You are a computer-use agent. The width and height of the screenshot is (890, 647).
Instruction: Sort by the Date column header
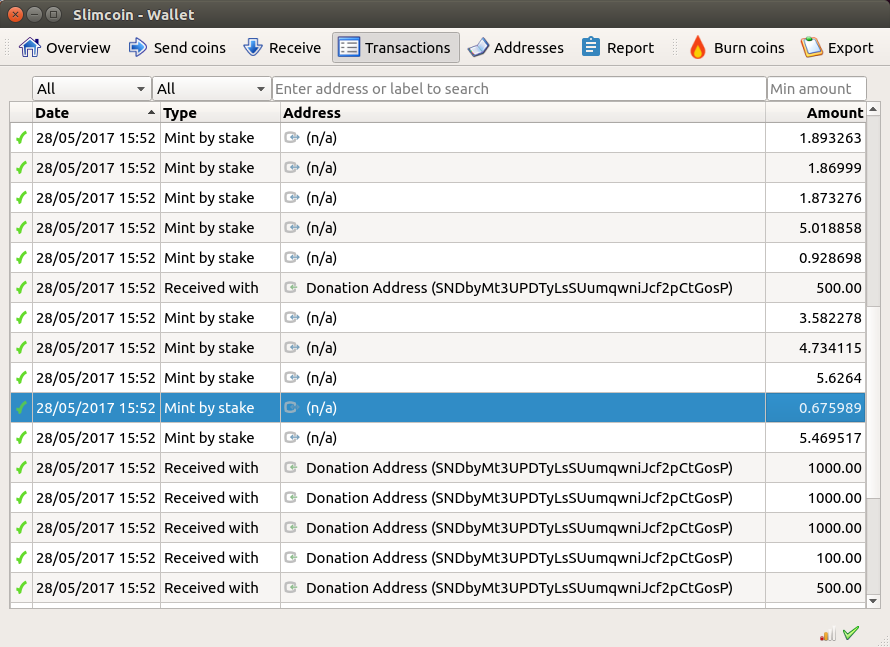pos(96,112)
